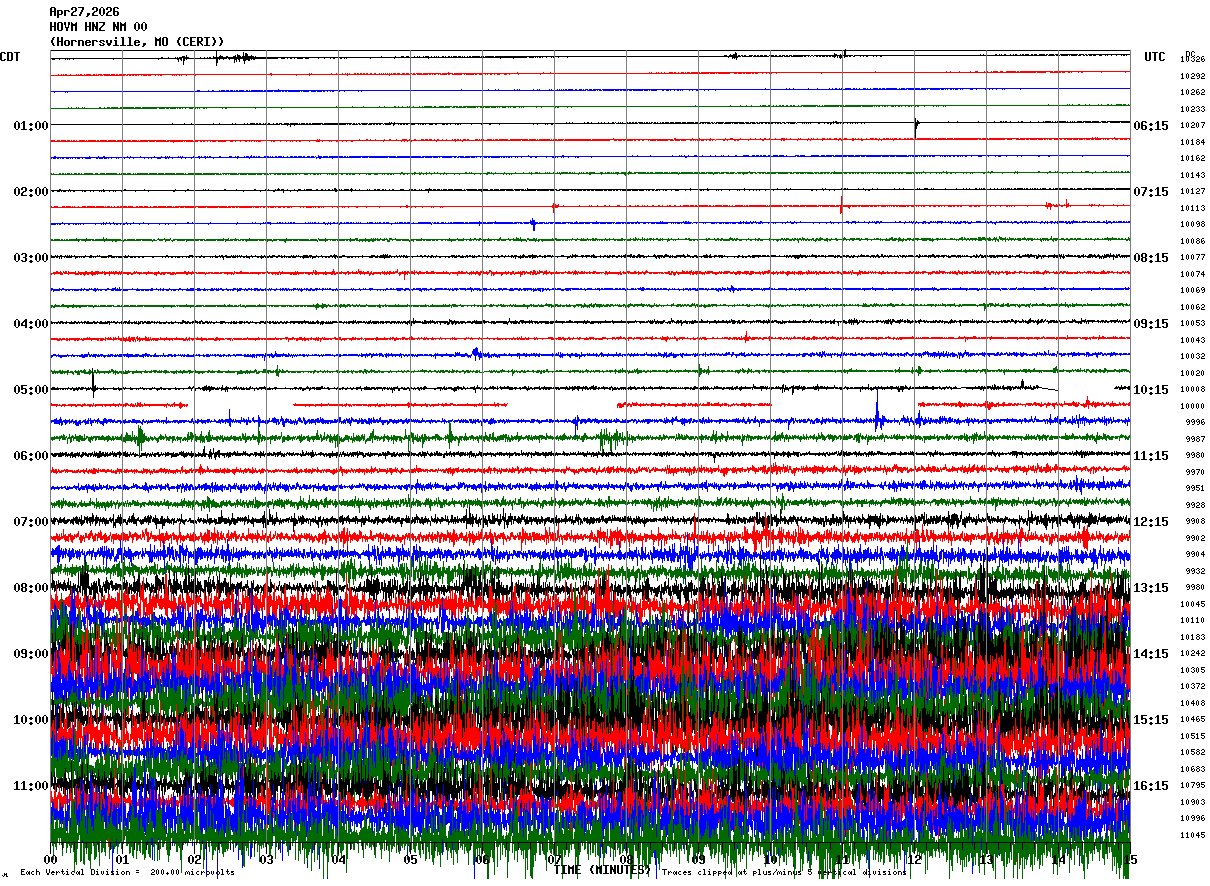Click the 14:15 UTC time label

point(1151,654)
